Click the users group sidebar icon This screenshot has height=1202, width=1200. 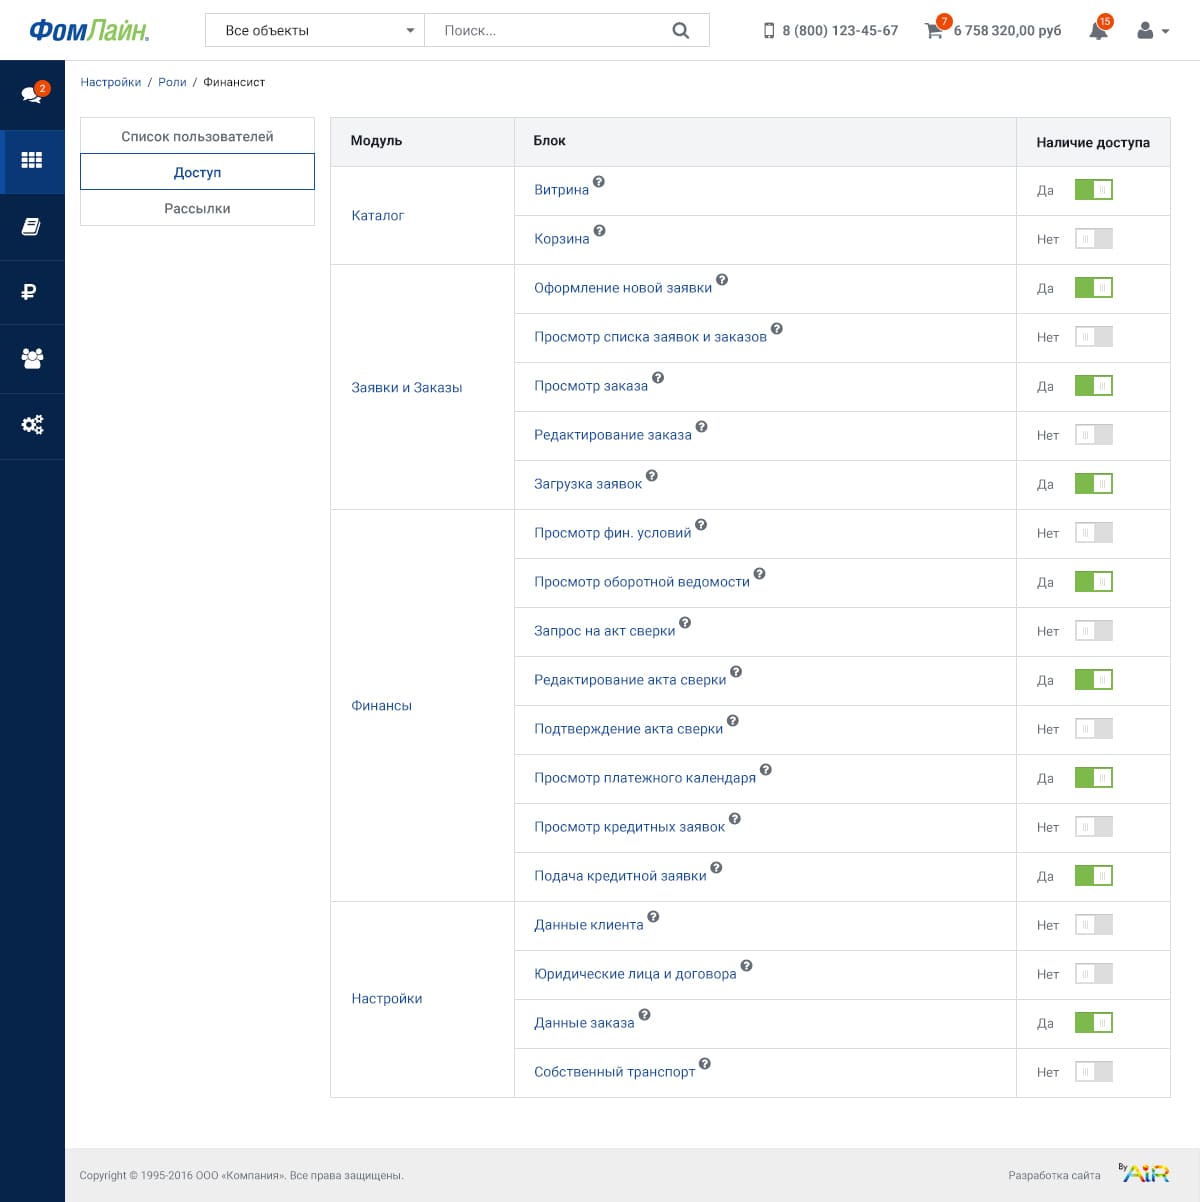(x=32, y=358)
